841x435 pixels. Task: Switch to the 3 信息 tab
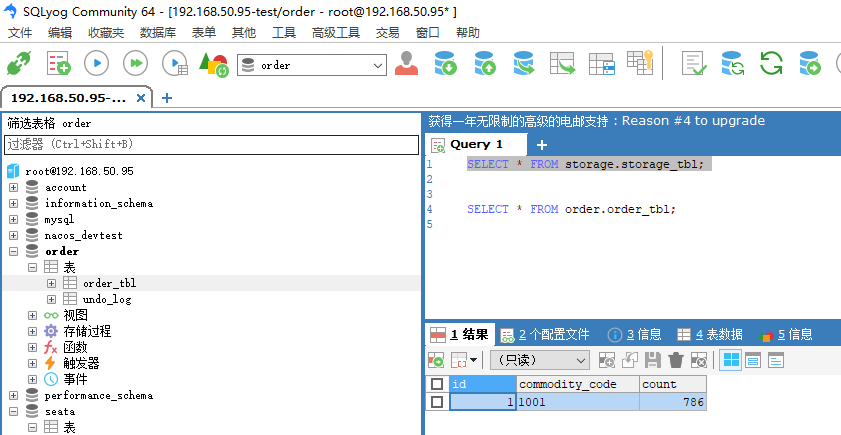coord(635,335)
